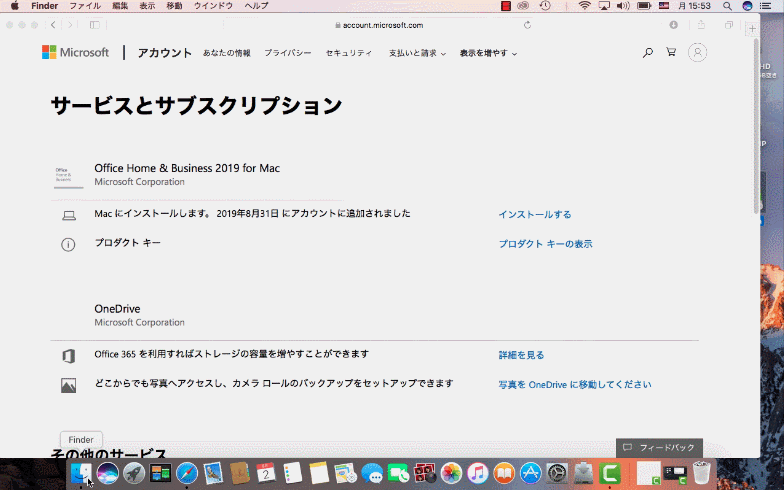Expand the 表示を増やす dropdown

[488, 53]
